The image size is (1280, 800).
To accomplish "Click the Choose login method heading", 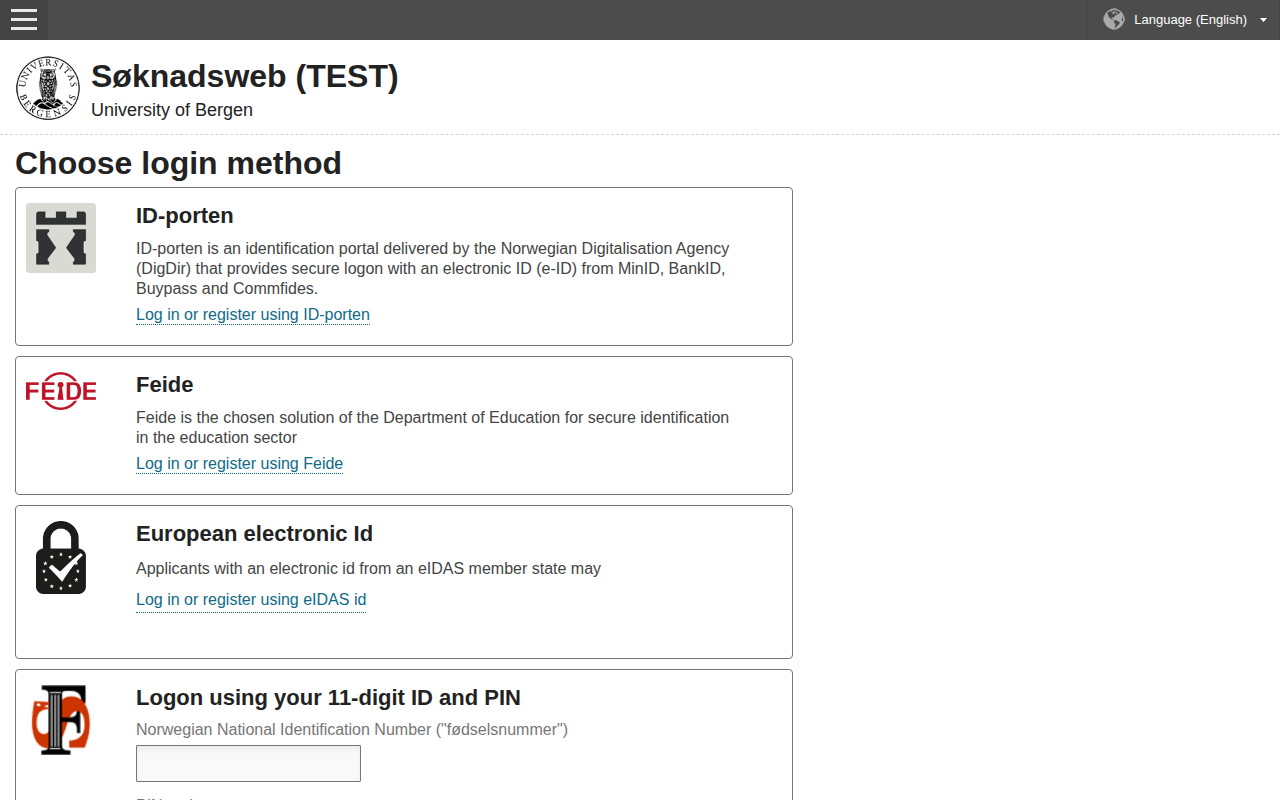I will pyautogui.click(x=178, y=163).
